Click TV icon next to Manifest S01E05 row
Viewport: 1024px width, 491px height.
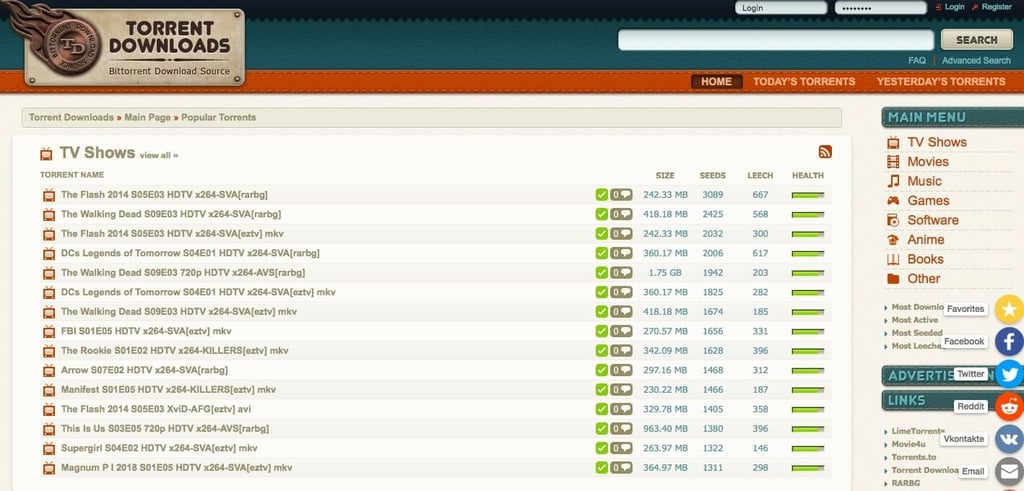pyautogui.click(x=49, y=390)
